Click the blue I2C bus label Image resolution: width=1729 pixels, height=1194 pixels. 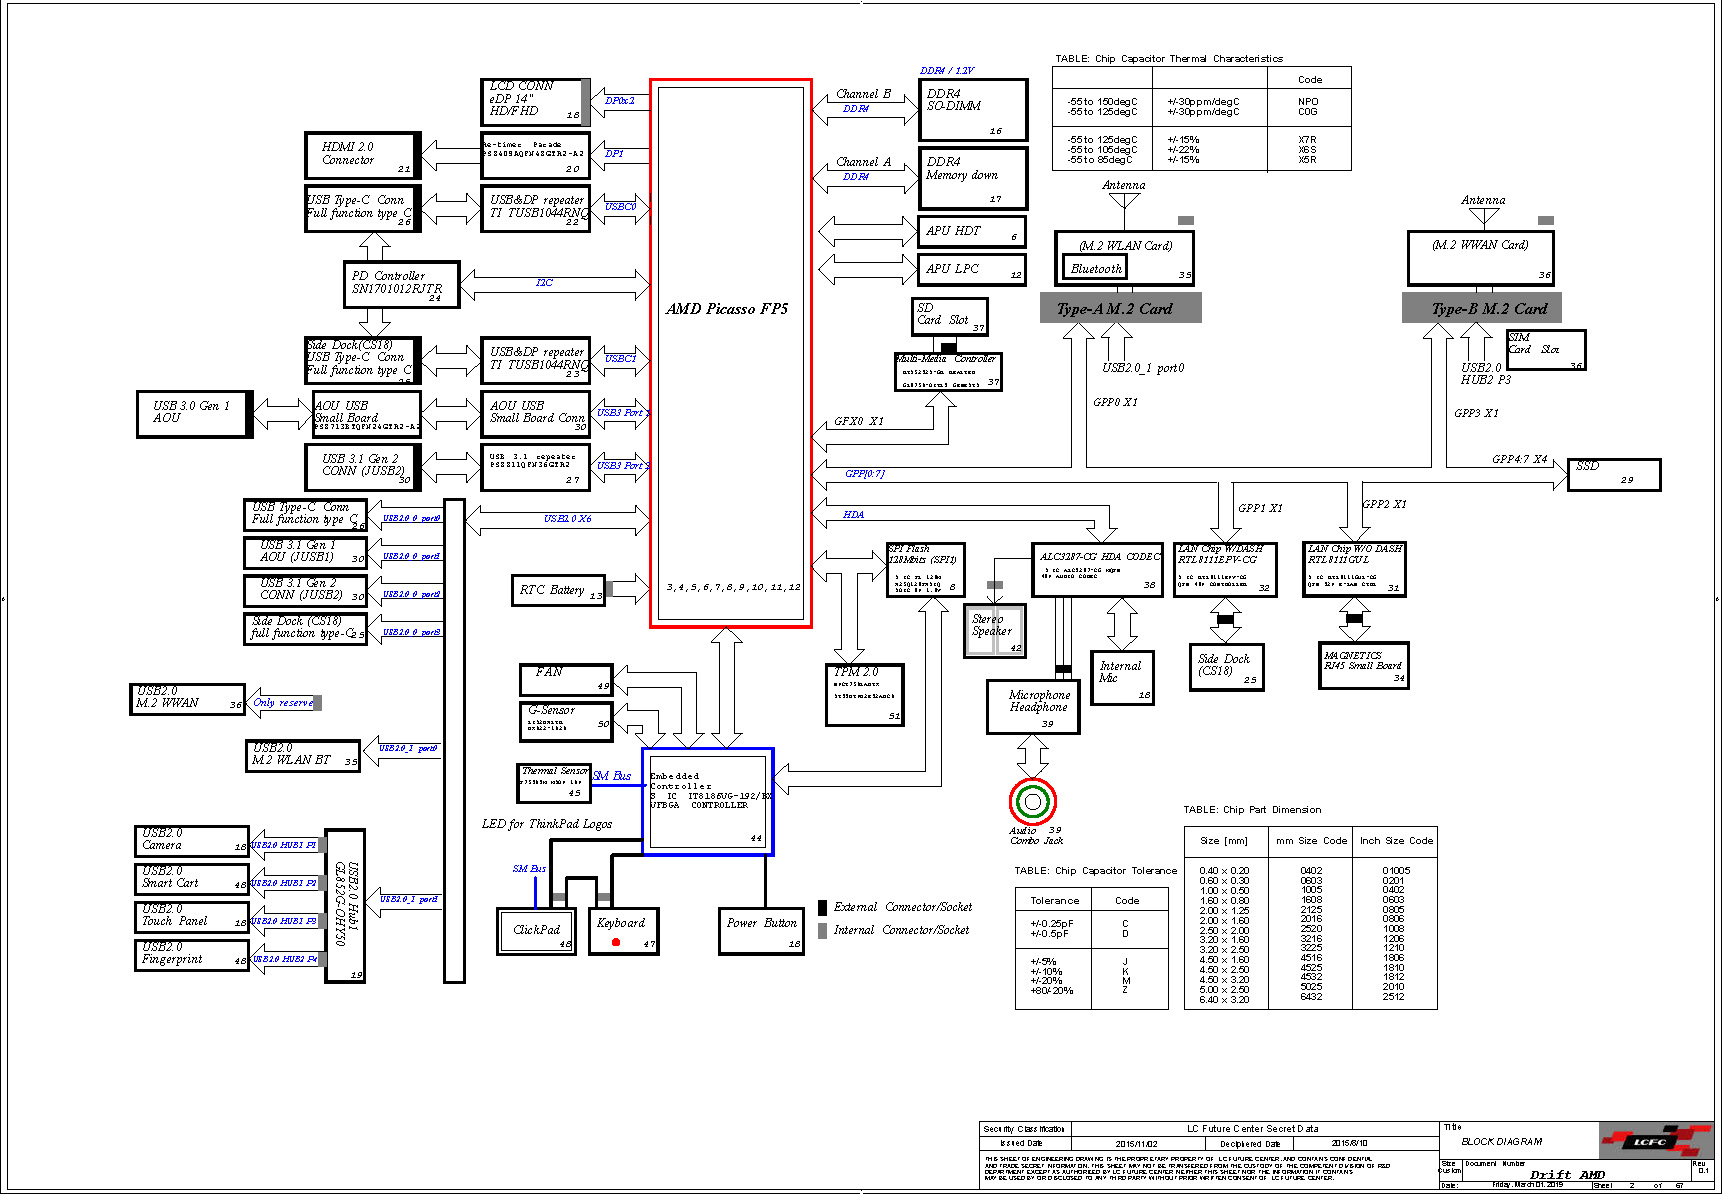click(x=544, y=283)
